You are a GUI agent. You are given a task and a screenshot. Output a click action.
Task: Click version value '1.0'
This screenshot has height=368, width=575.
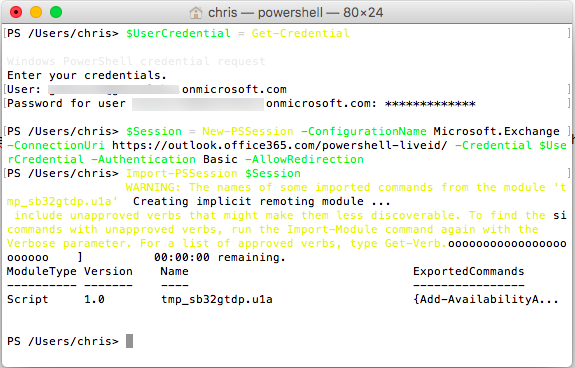[95, 299]
